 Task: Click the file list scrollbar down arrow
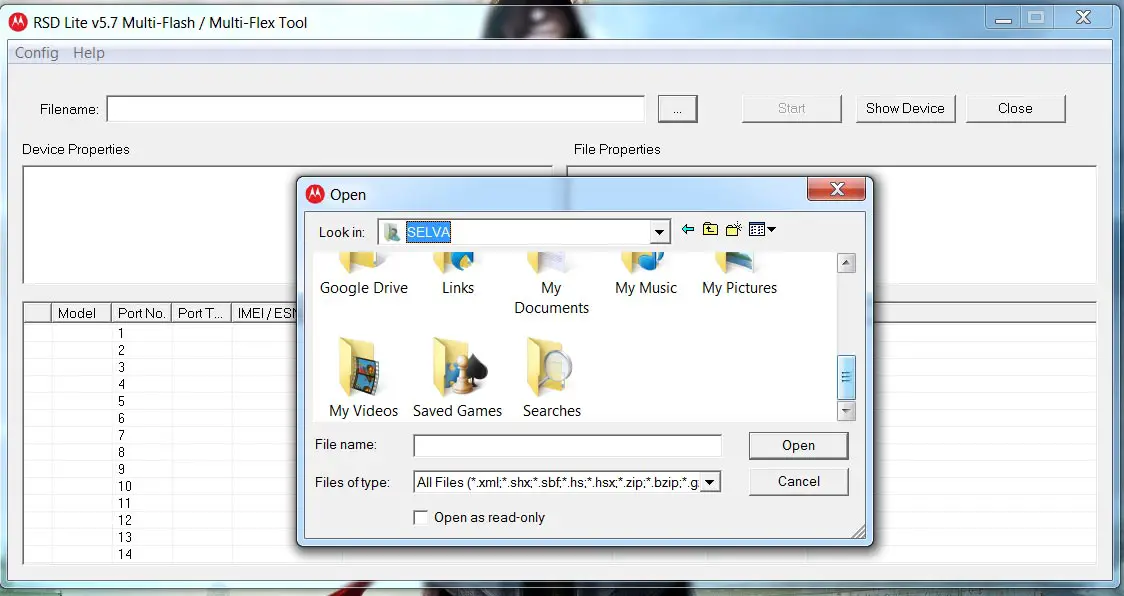tap(846, 411)
